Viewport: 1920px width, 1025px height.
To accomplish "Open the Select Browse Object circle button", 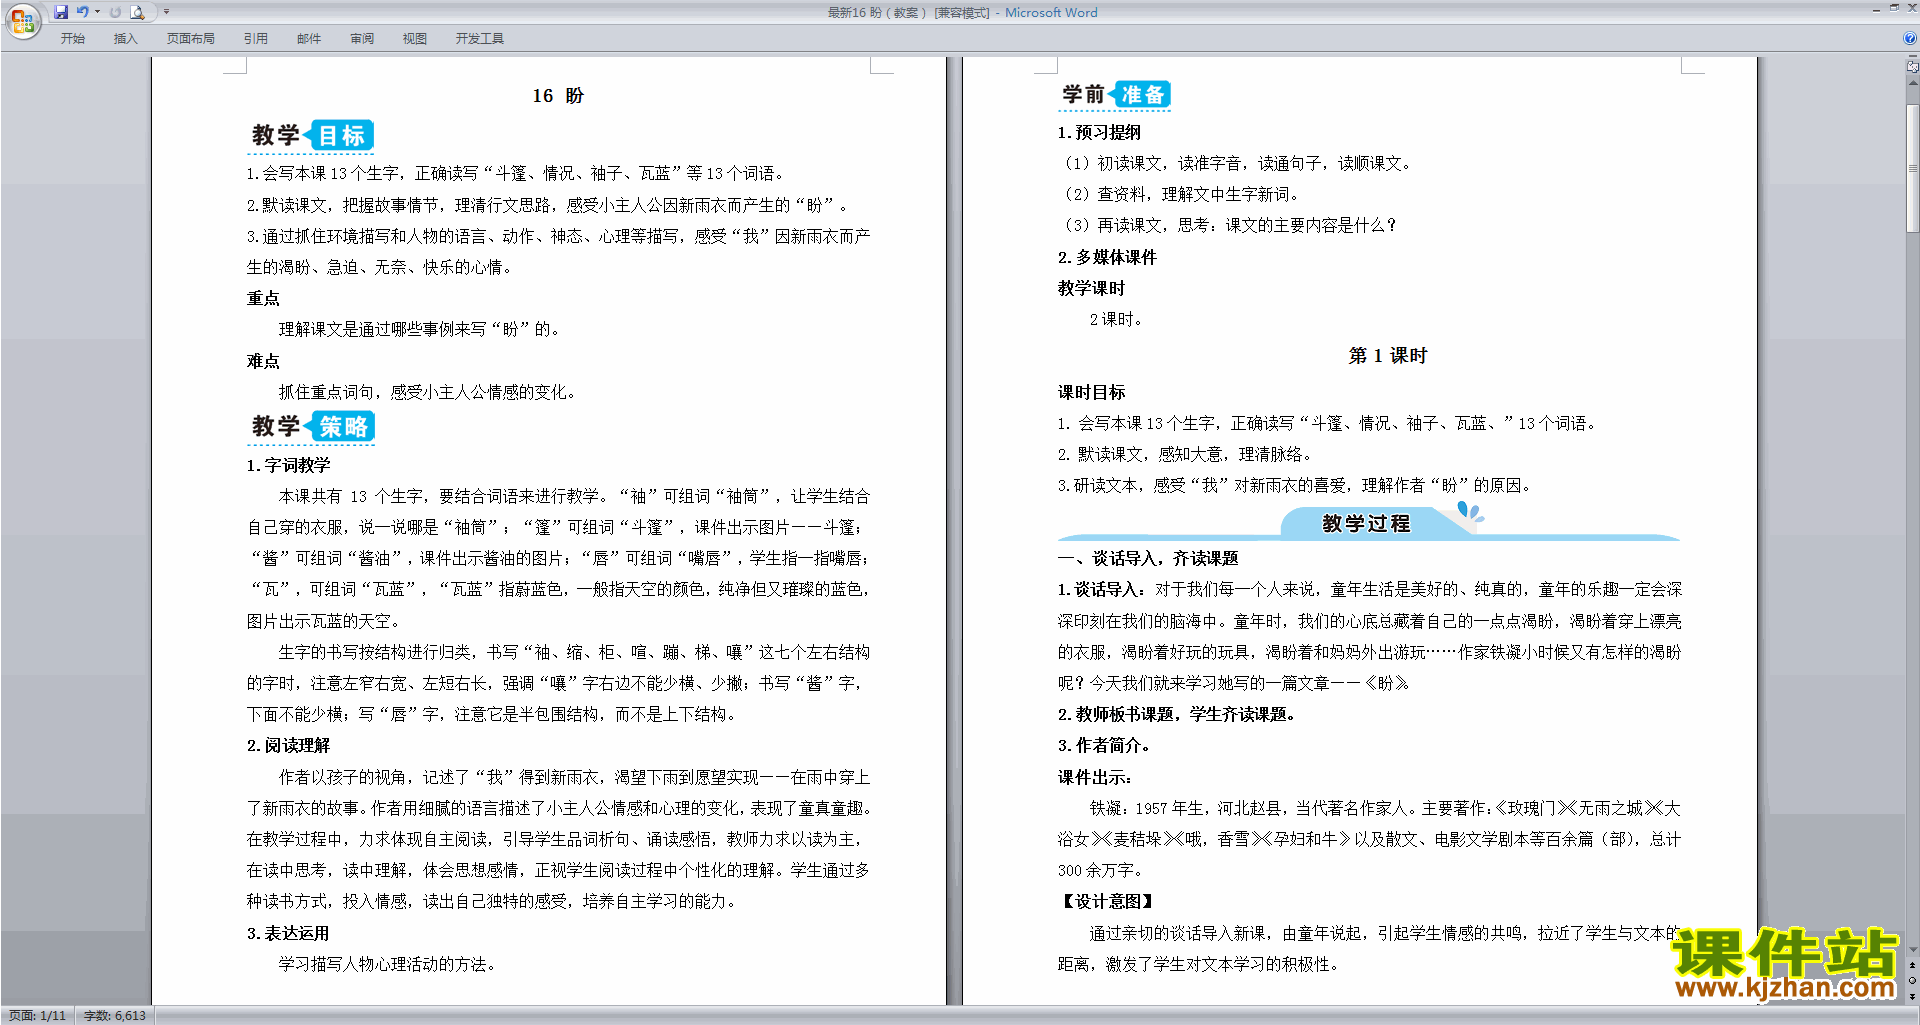I will tap(1912, 981).
